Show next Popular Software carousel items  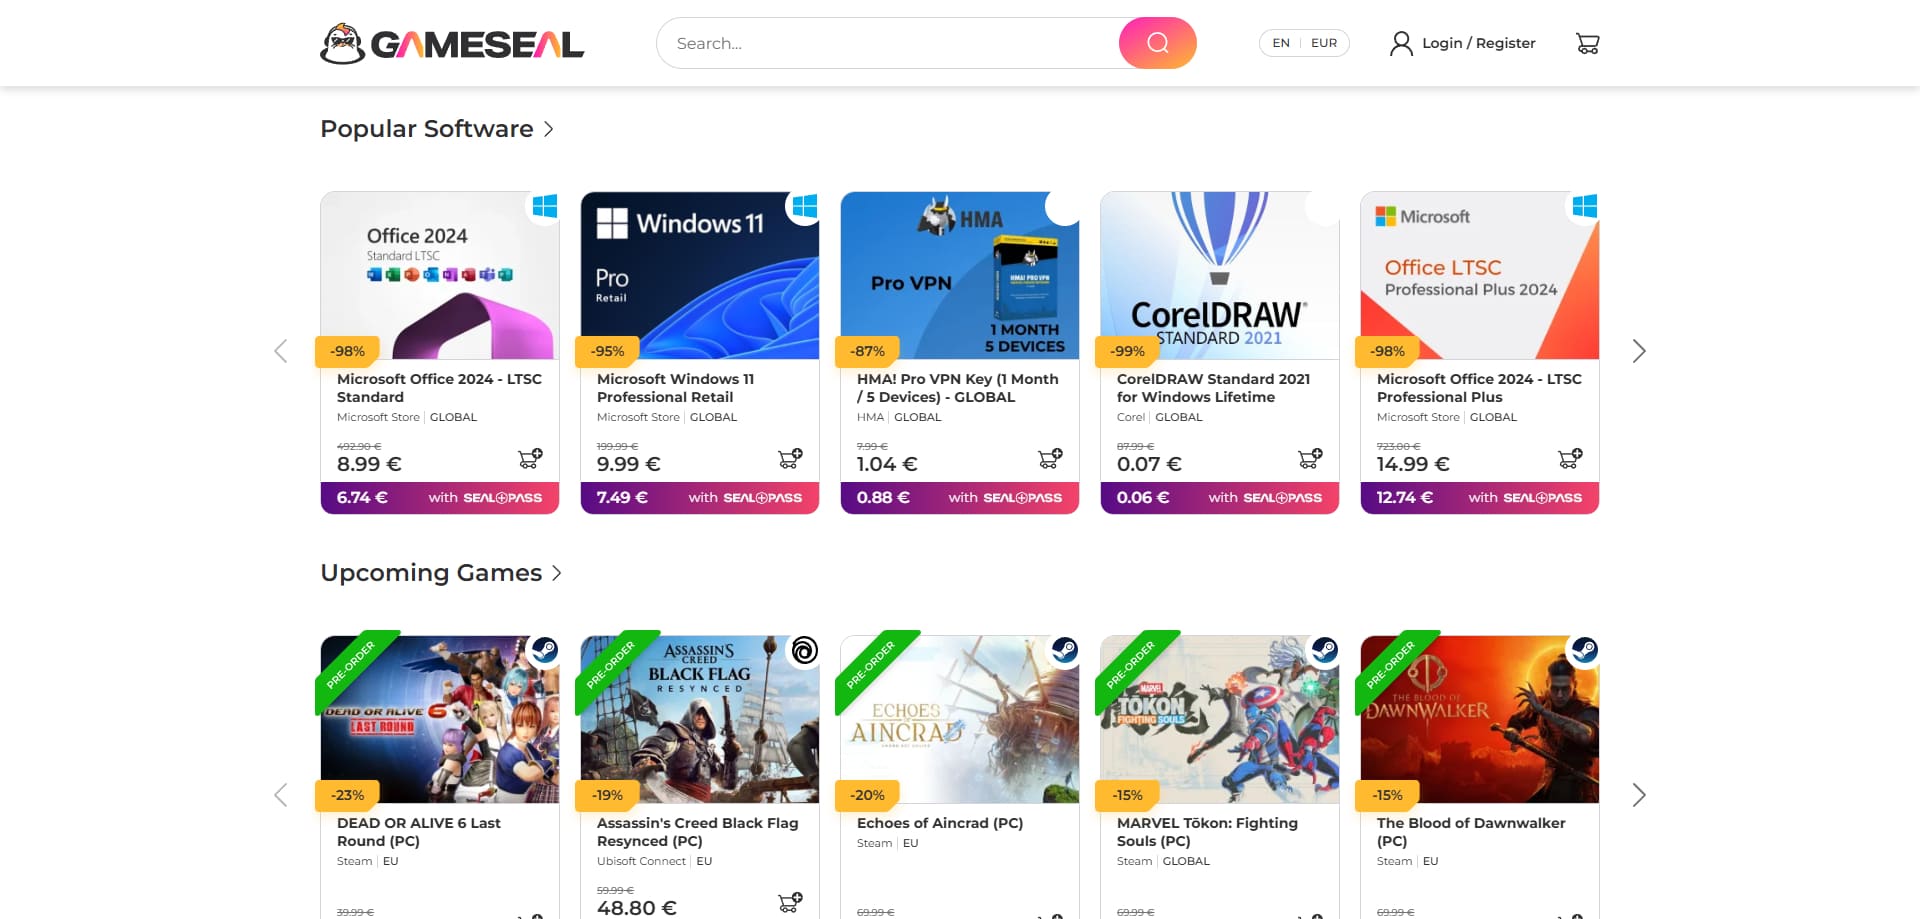[x=1638, y=351]
